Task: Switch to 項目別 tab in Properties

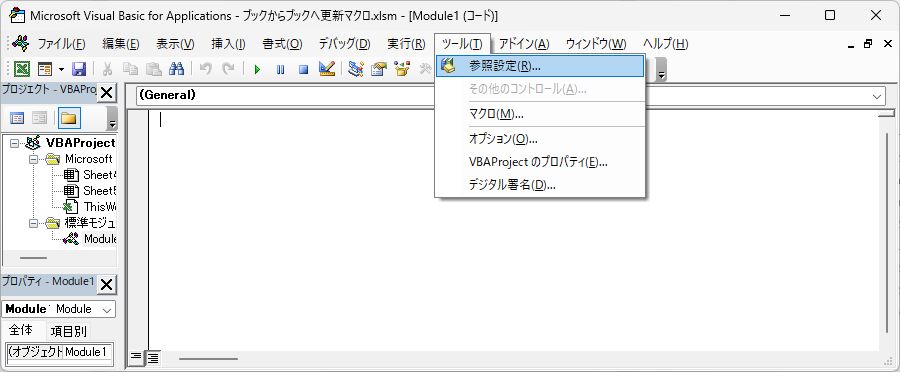Action: click(69, 331)
